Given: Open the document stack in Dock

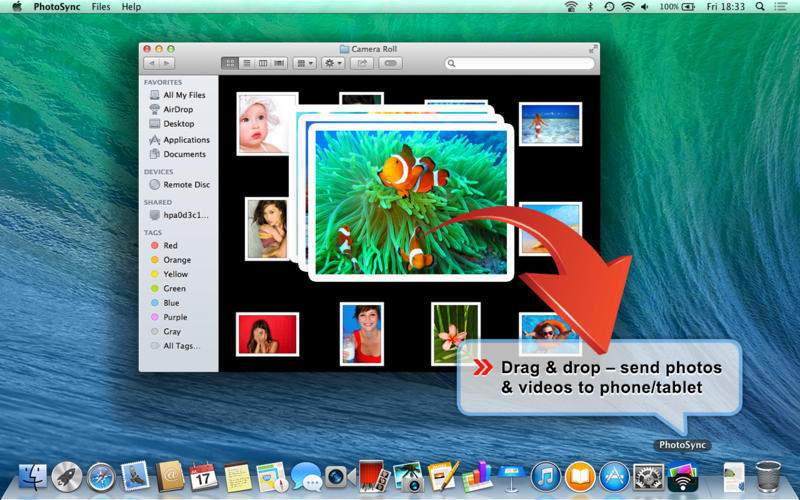Looking at the screenshot, I should [734, 477].
